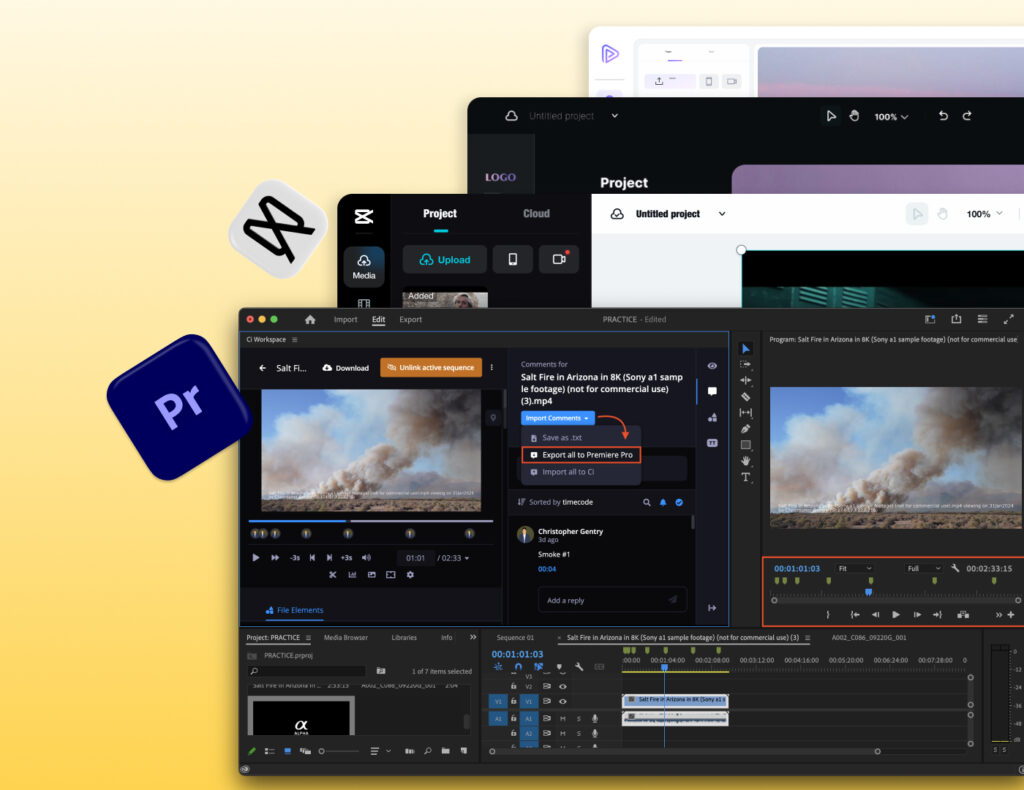The image size is (1024, 790).
Task: Skip forward +3s in Ci player
Action: click(347, 558)
